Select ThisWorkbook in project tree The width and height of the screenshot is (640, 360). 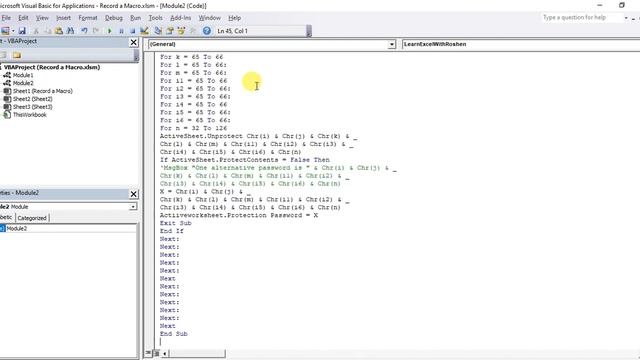(x=29, y=115)
